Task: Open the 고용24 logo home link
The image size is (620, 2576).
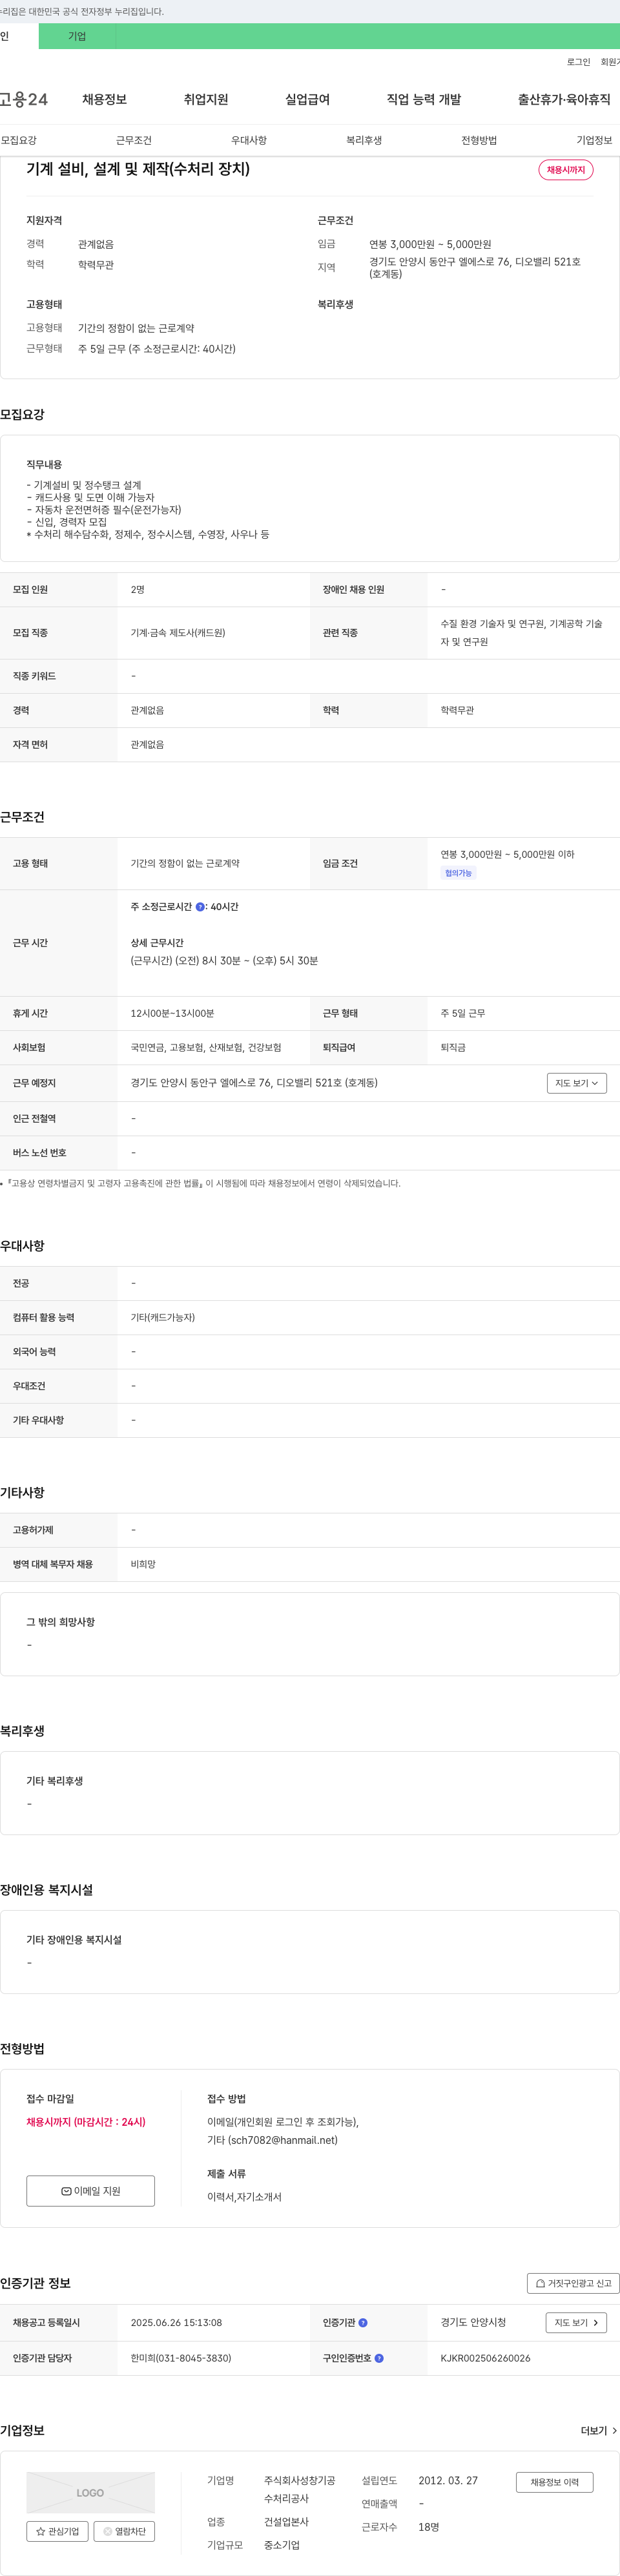Action: [x=24, y=99]
